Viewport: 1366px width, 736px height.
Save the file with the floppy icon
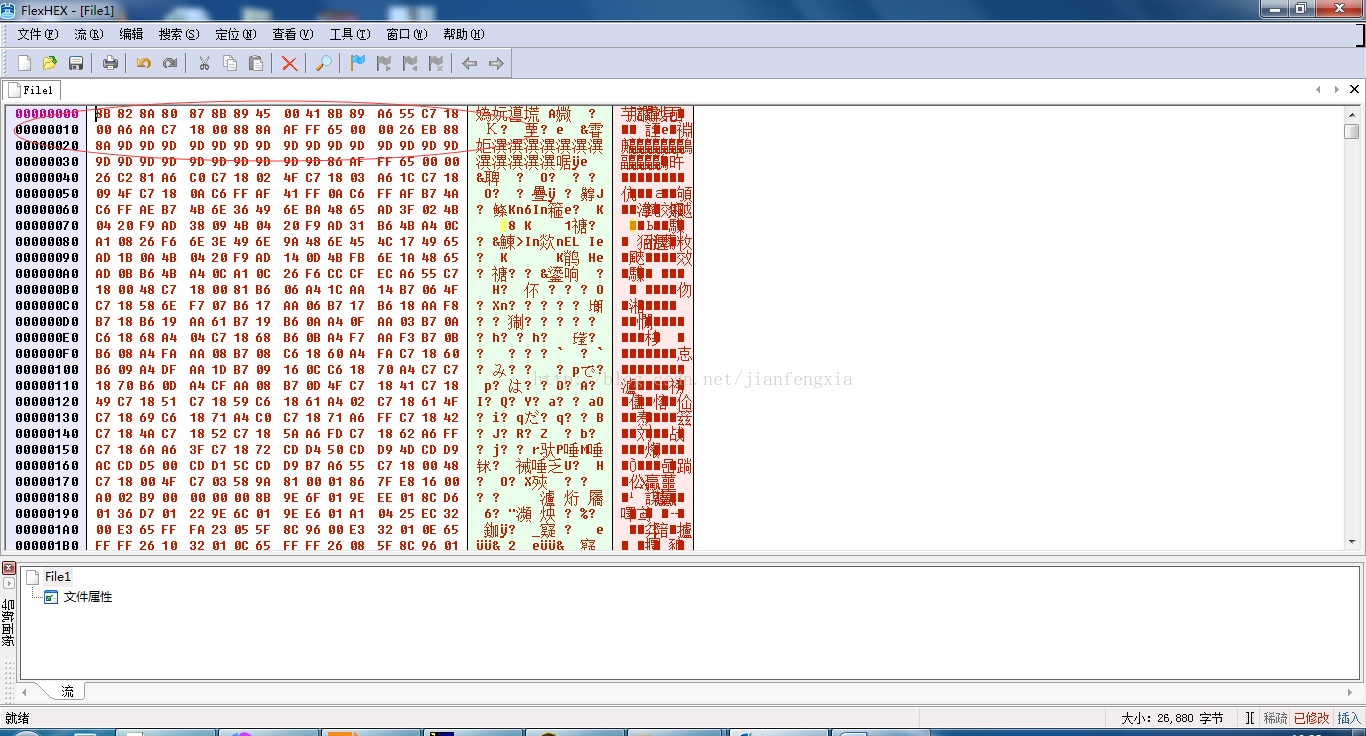coord(76,63)
